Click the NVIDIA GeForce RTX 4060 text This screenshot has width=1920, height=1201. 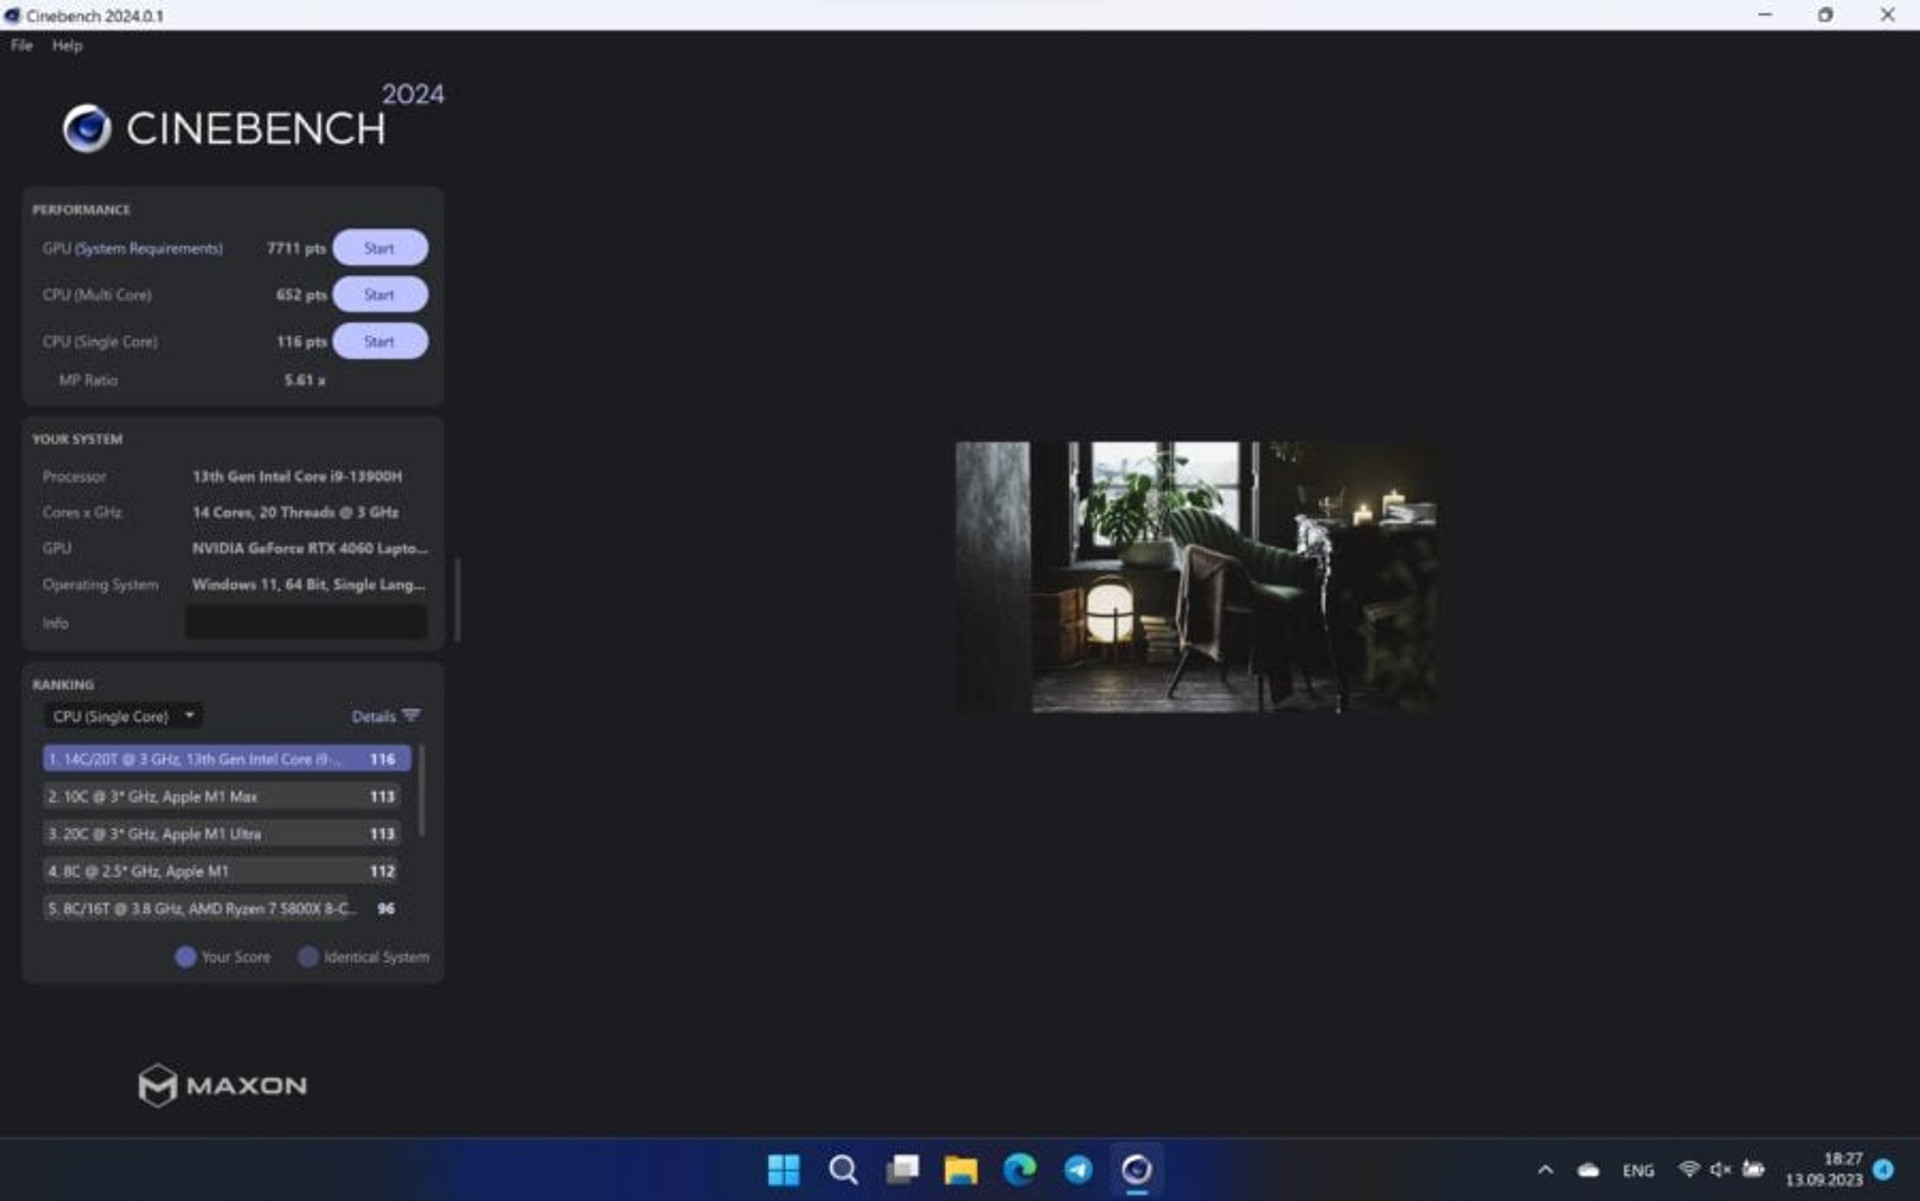[309, 548]
